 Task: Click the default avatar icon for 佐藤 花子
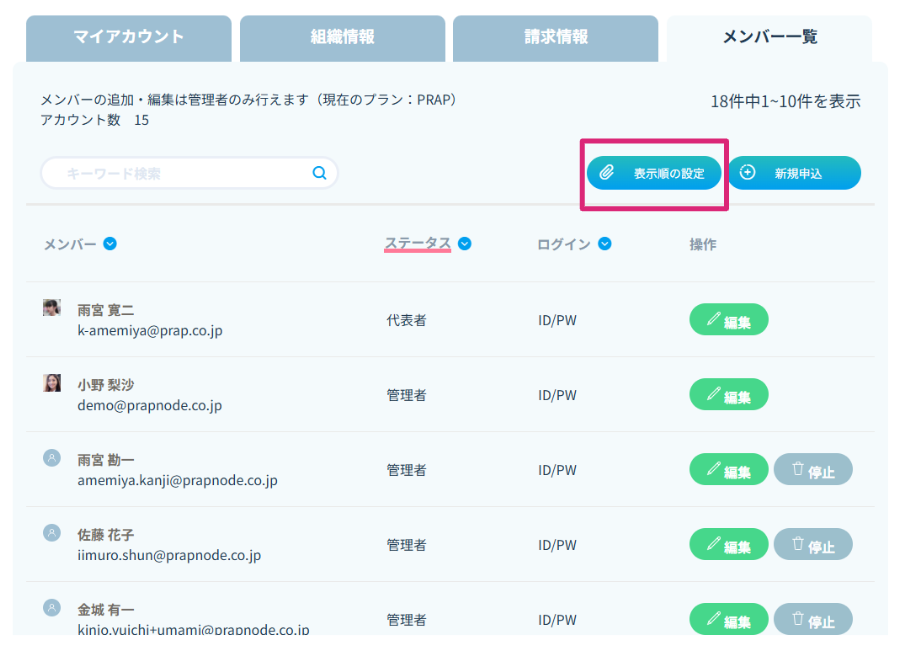click(x=52, y=533)
